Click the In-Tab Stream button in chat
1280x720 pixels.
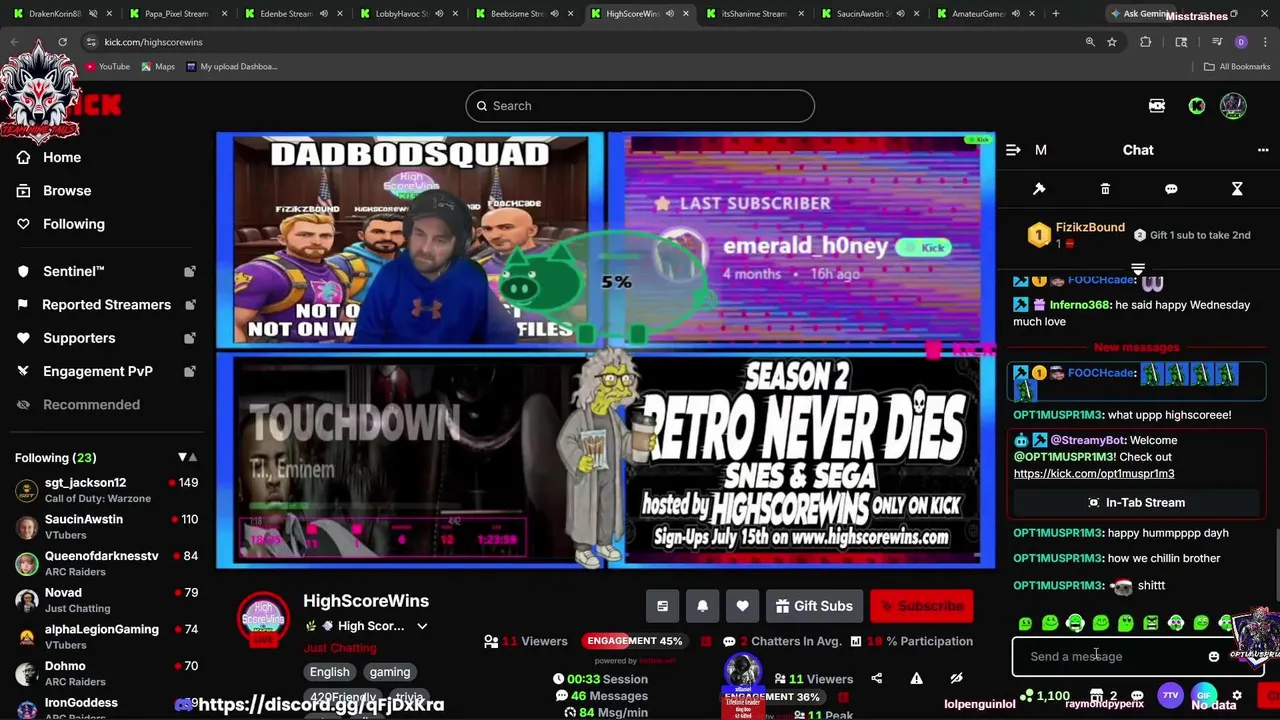point(1137,502)
